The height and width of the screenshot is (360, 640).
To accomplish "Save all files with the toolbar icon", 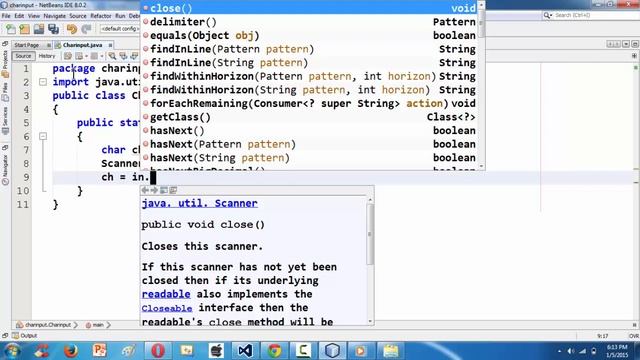I will (53, 29).
